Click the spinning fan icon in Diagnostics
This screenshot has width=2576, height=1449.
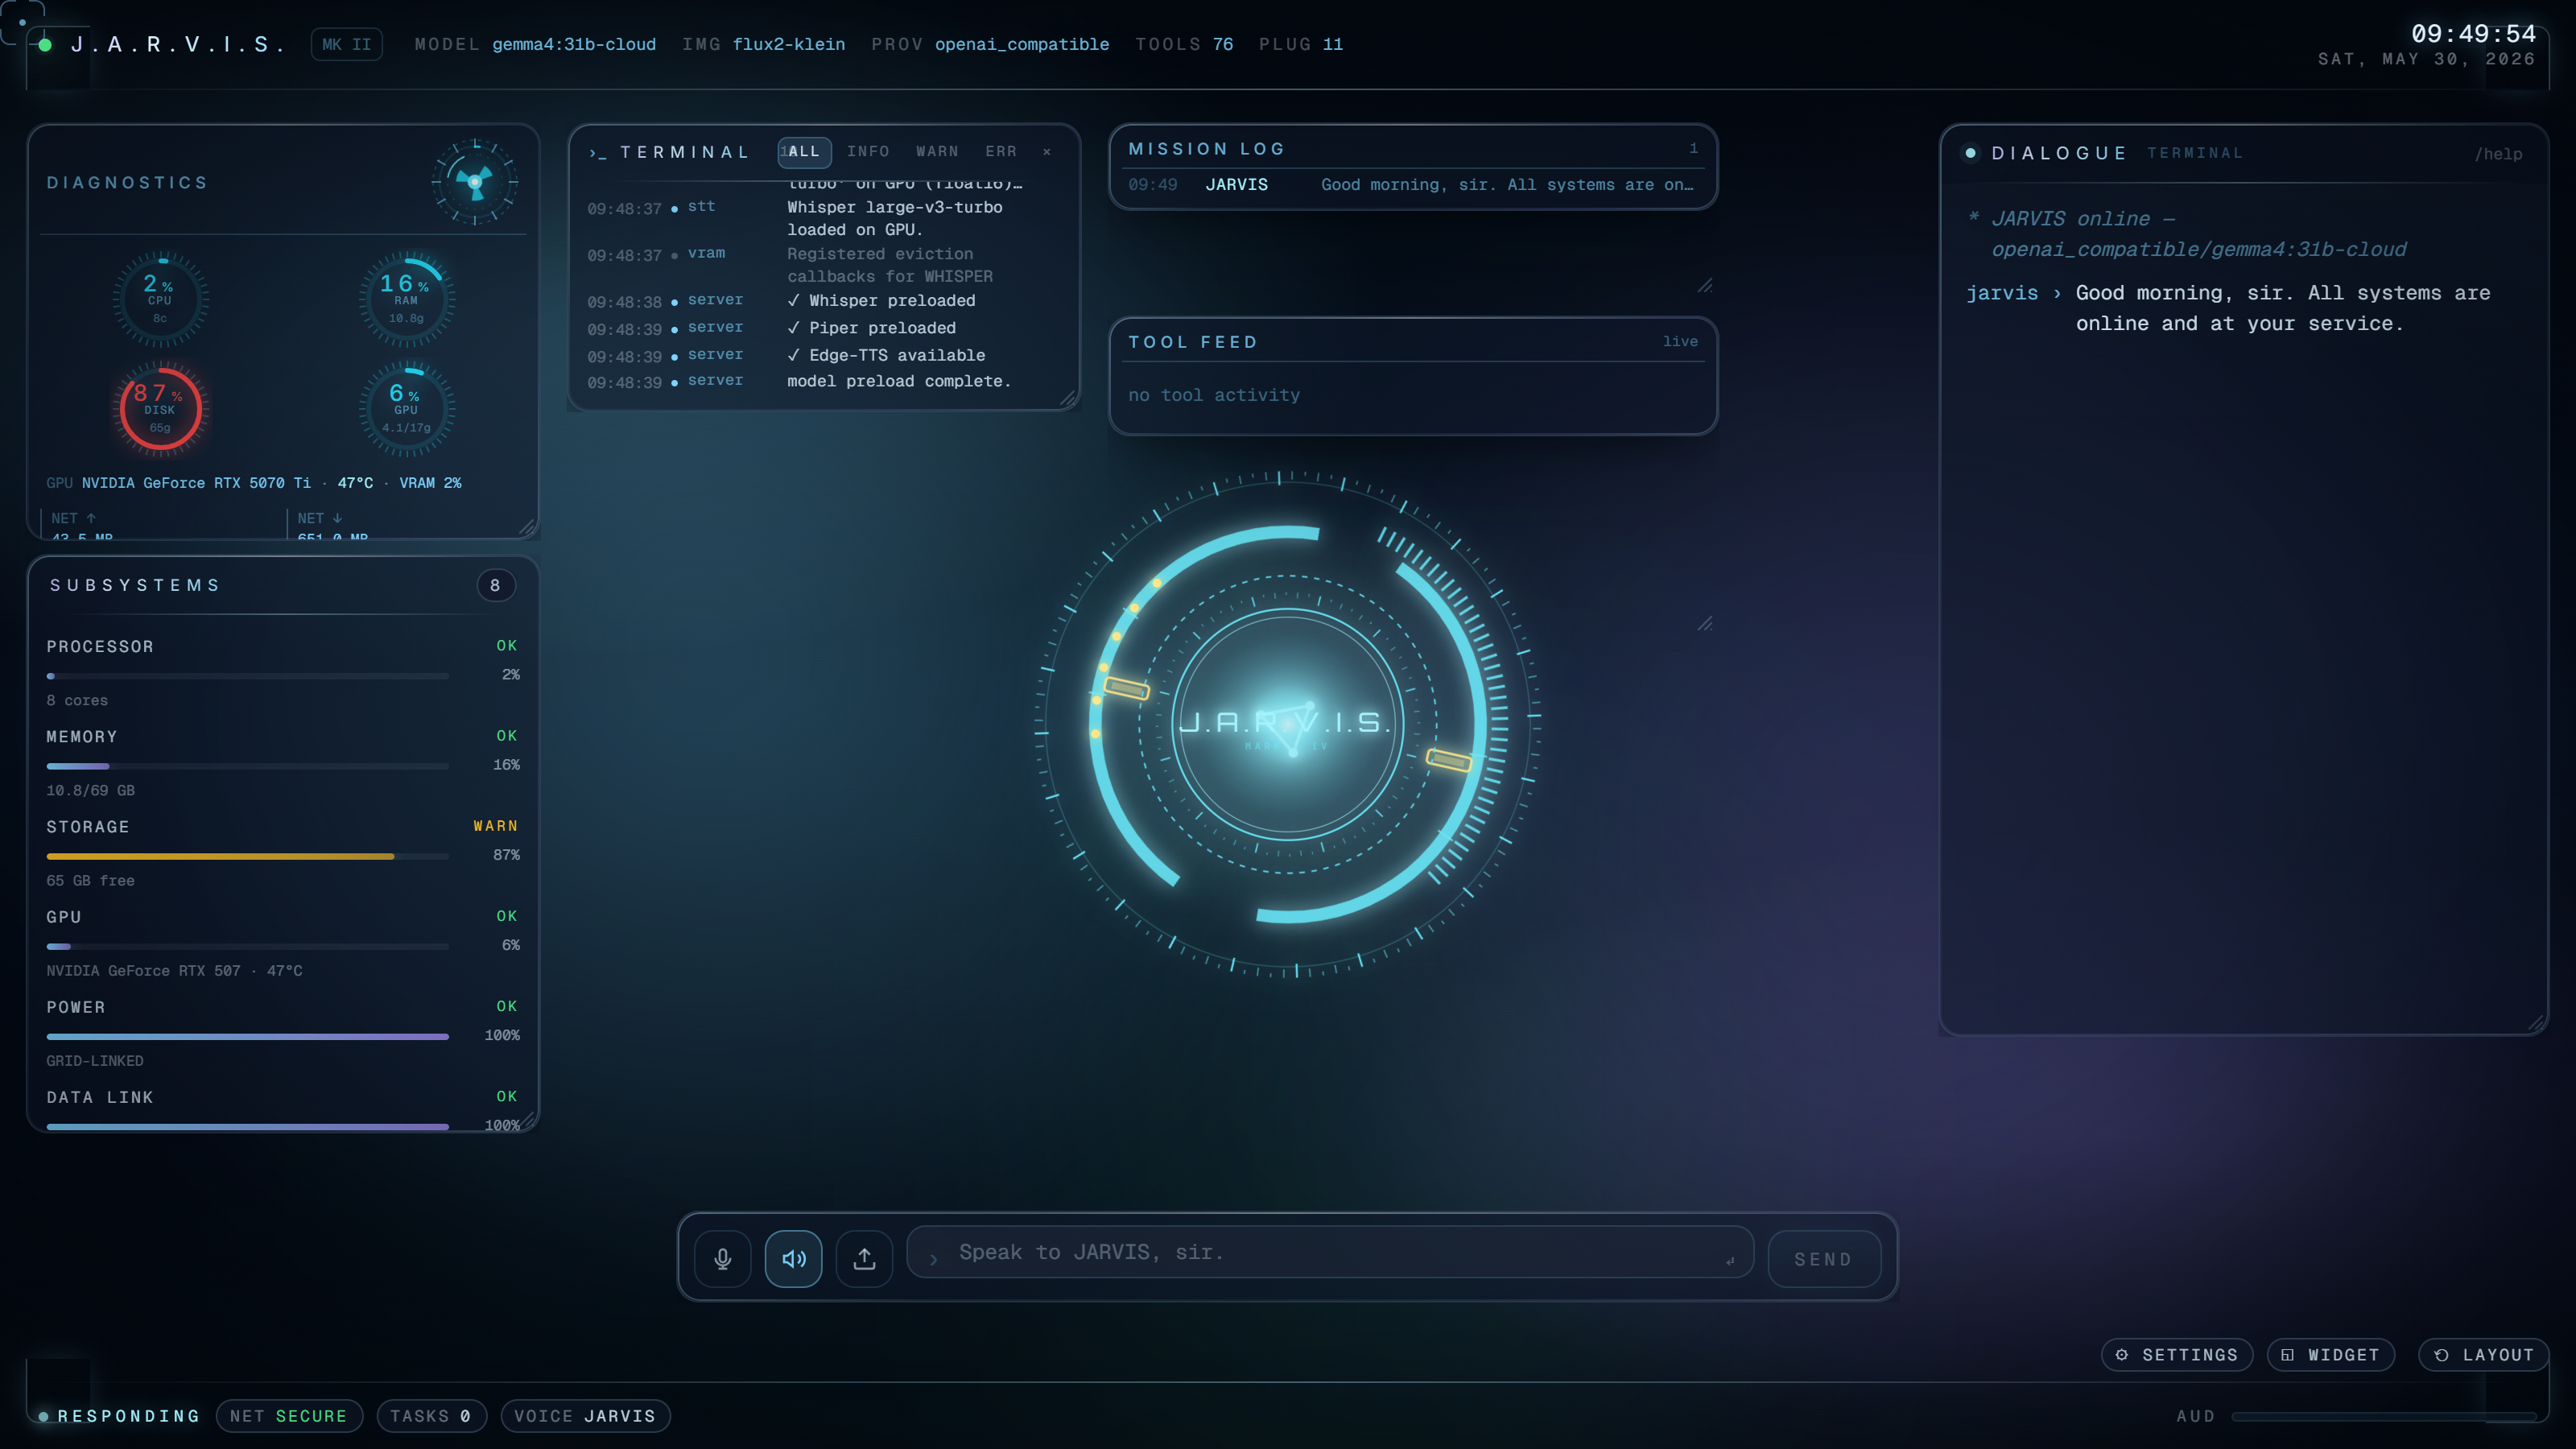coord(474,182)
